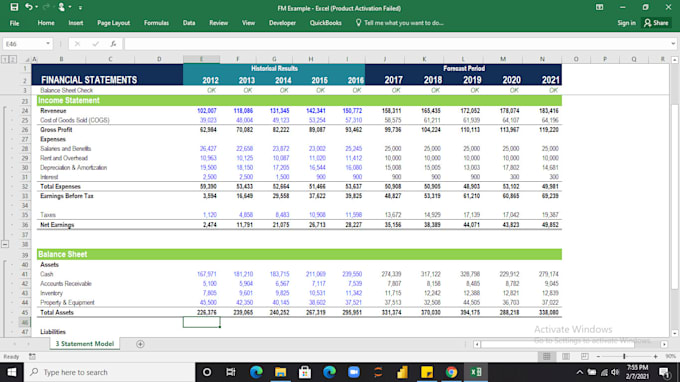Click the Cancel (X) formula bar icon

pyautogui.click(x=77, y=44)
